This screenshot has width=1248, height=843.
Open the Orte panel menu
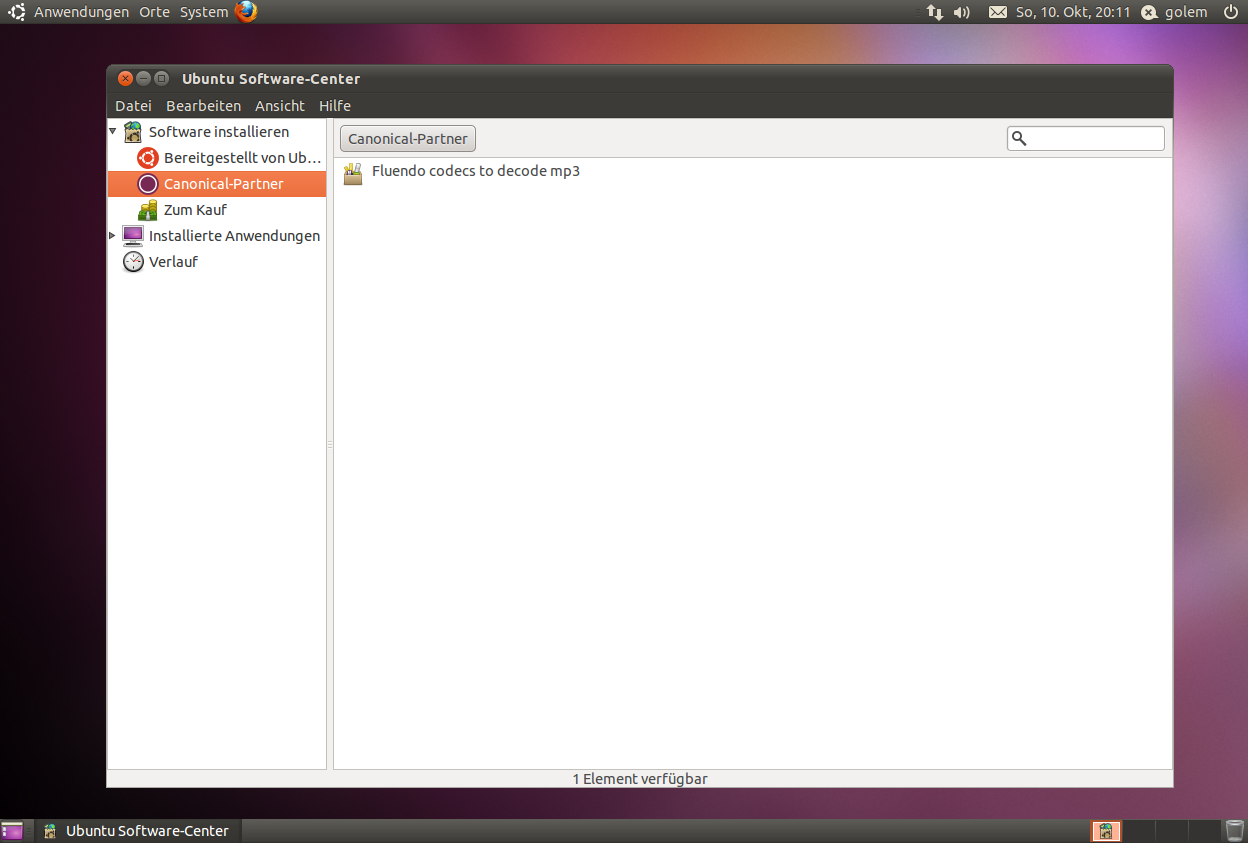[x=154, y=12]
